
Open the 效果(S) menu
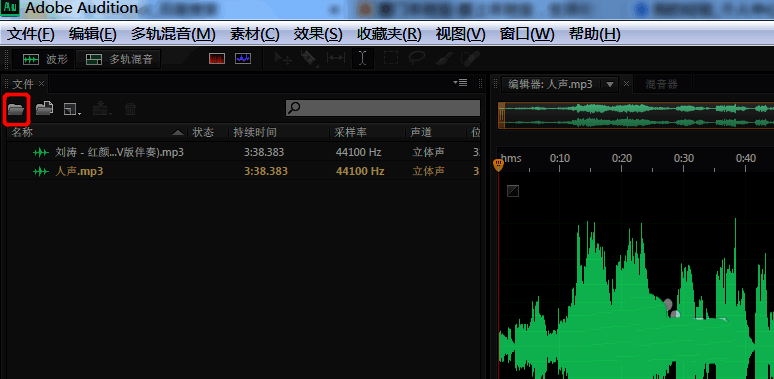click(318, 34)
